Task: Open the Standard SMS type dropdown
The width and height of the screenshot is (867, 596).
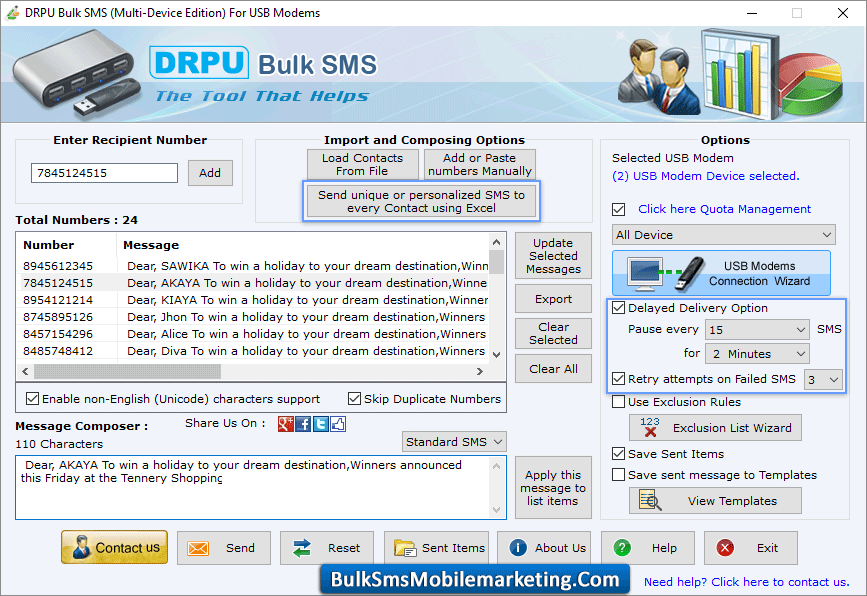Action: (453, 442)
